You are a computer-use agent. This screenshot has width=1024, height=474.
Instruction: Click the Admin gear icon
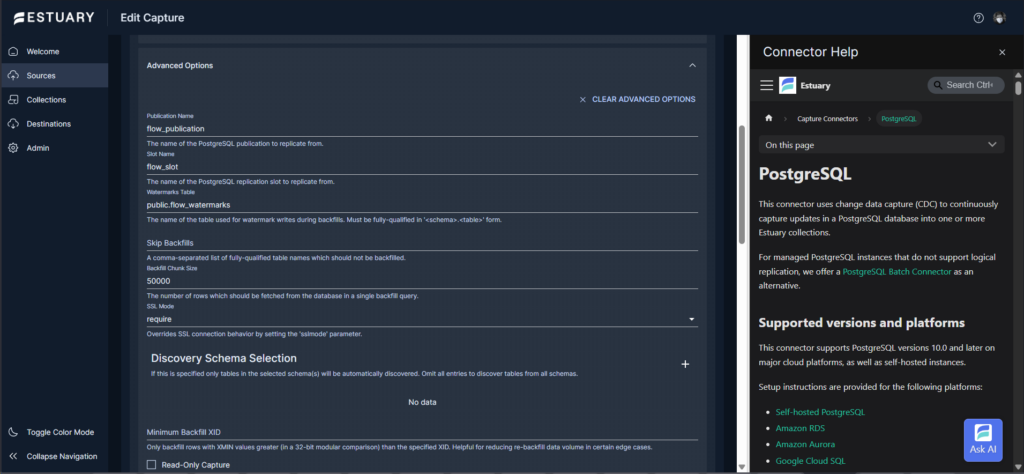13,148
